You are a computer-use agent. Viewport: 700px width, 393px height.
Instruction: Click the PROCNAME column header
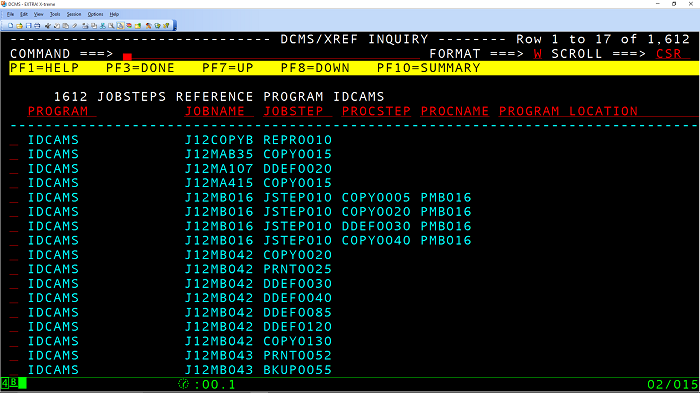click(455, 111)
